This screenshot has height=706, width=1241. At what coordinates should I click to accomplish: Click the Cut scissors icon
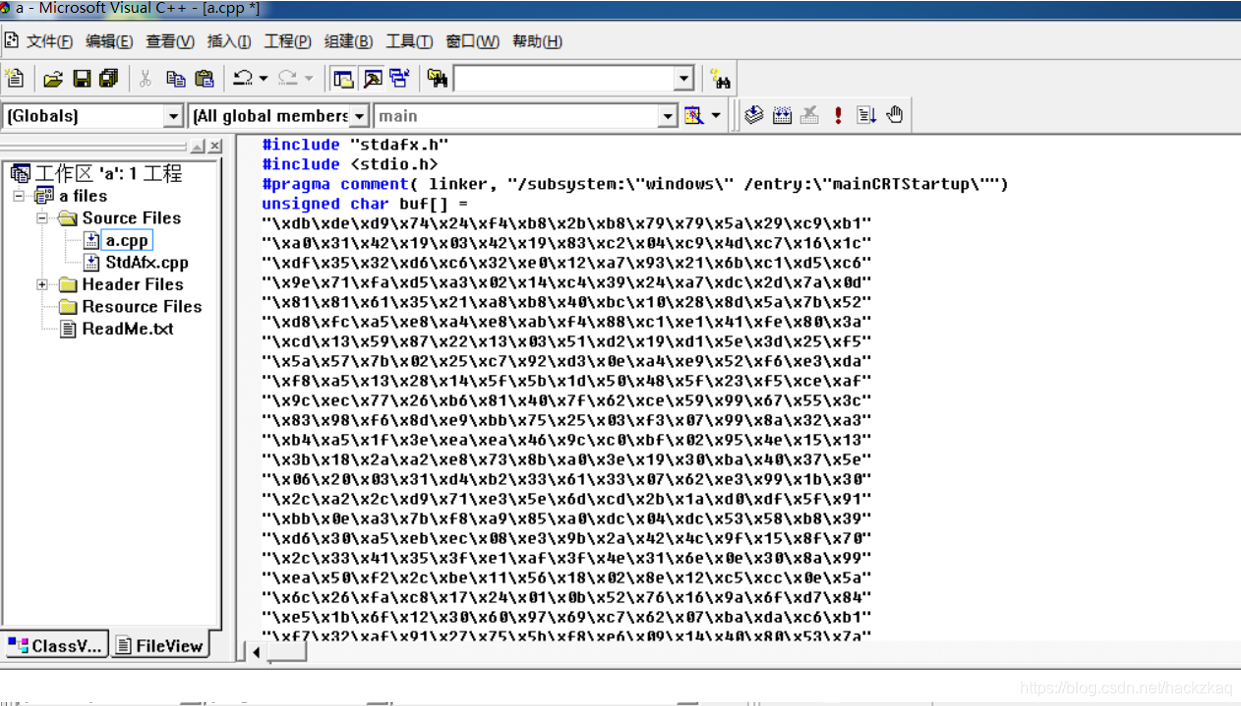click(145, 78)
